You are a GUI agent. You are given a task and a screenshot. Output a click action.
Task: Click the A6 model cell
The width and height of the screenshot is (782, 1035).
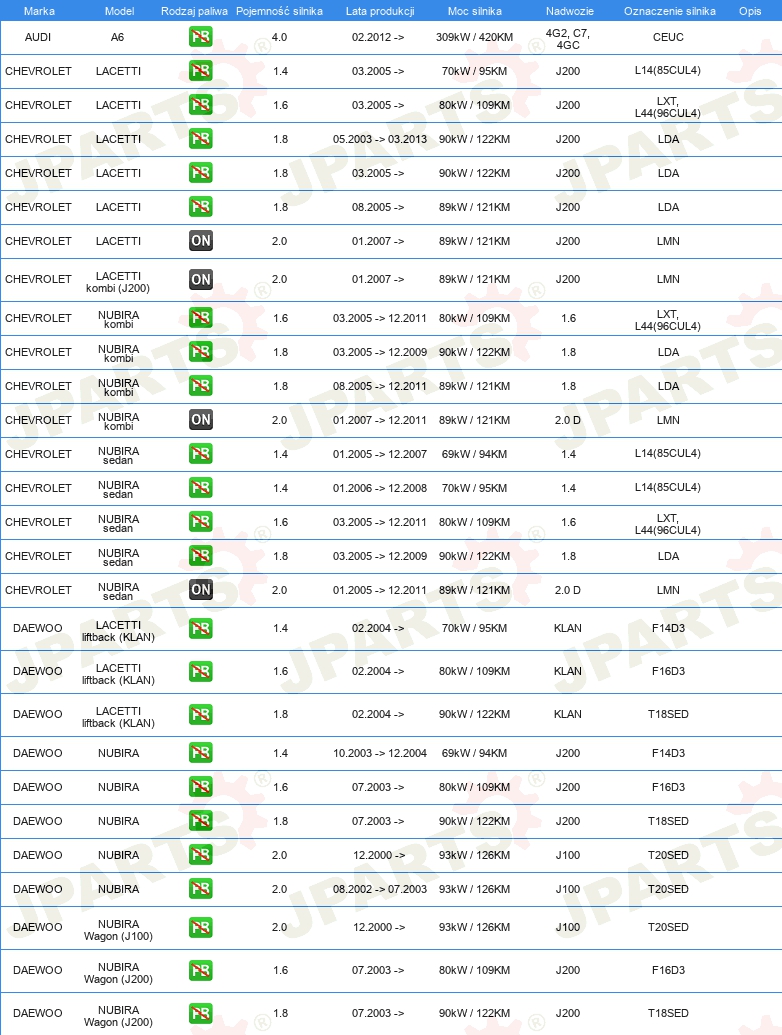tap(117, 37)
